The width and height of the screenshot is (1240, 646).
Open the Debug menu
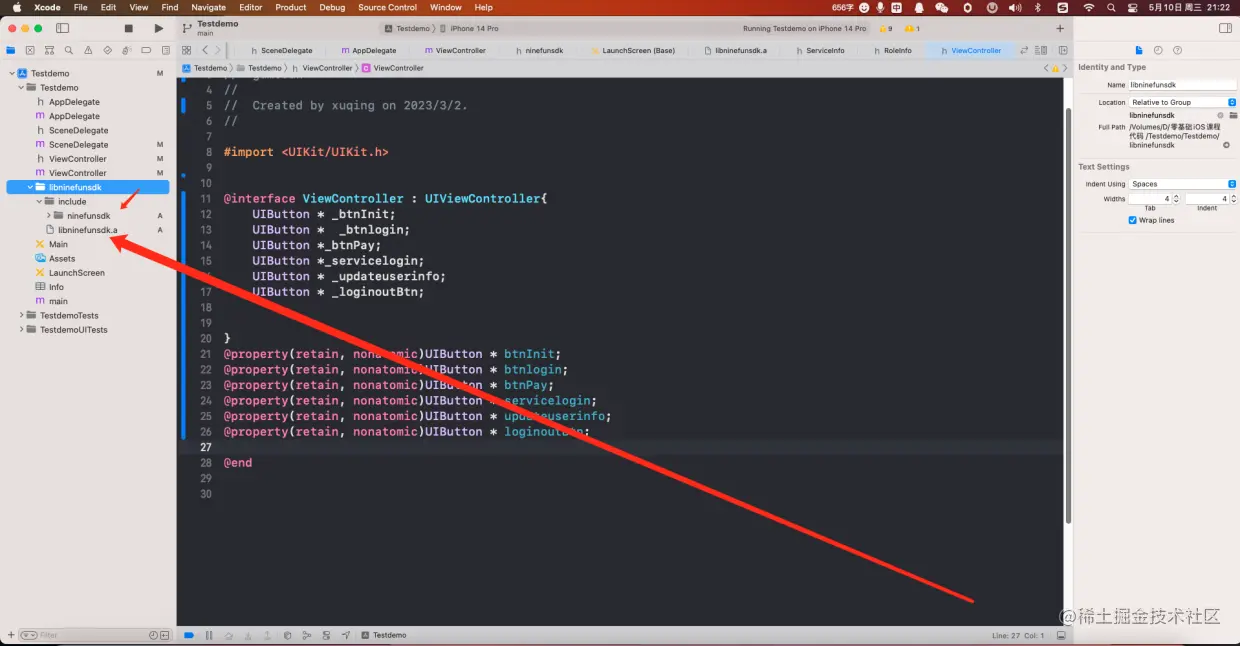[x=332, y=7]
